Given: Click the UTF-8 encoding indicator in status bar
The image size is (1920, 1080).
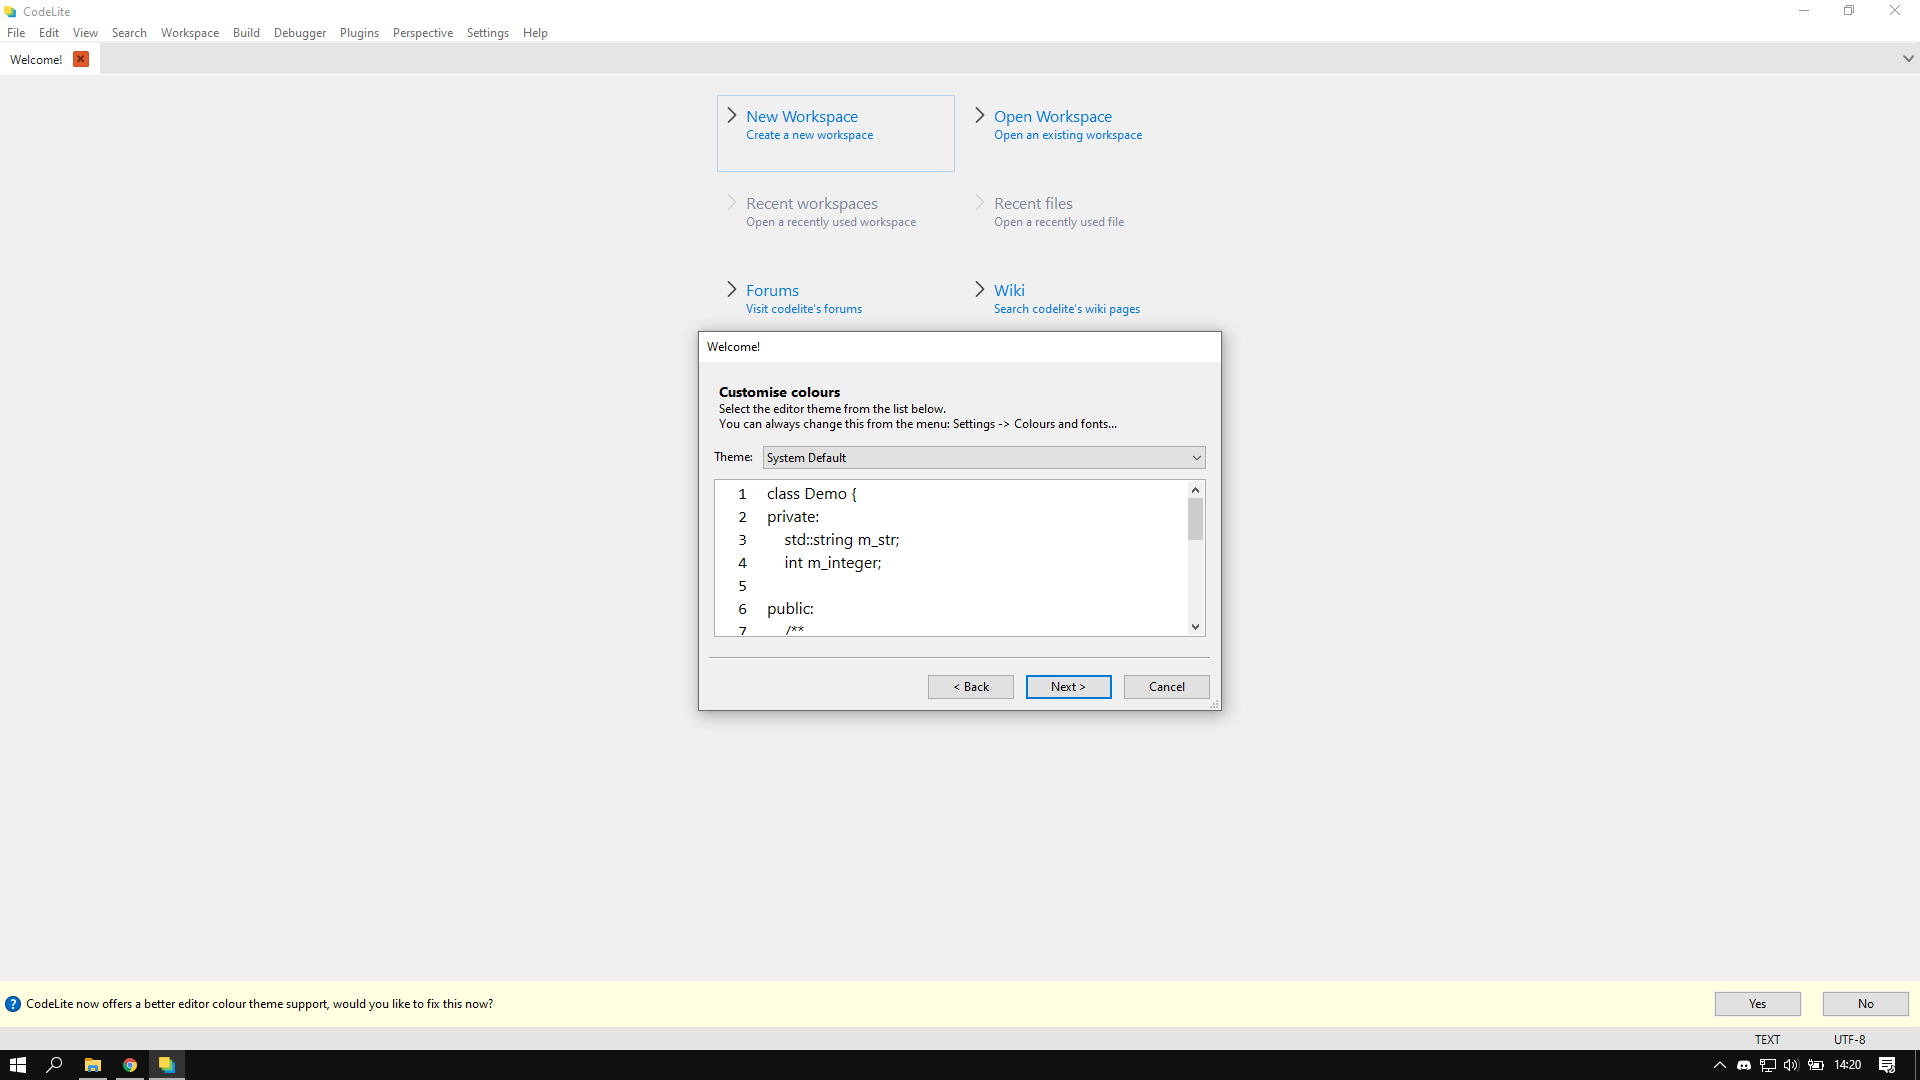Looking at the screenshot, I should [x=1848, y=1039].
